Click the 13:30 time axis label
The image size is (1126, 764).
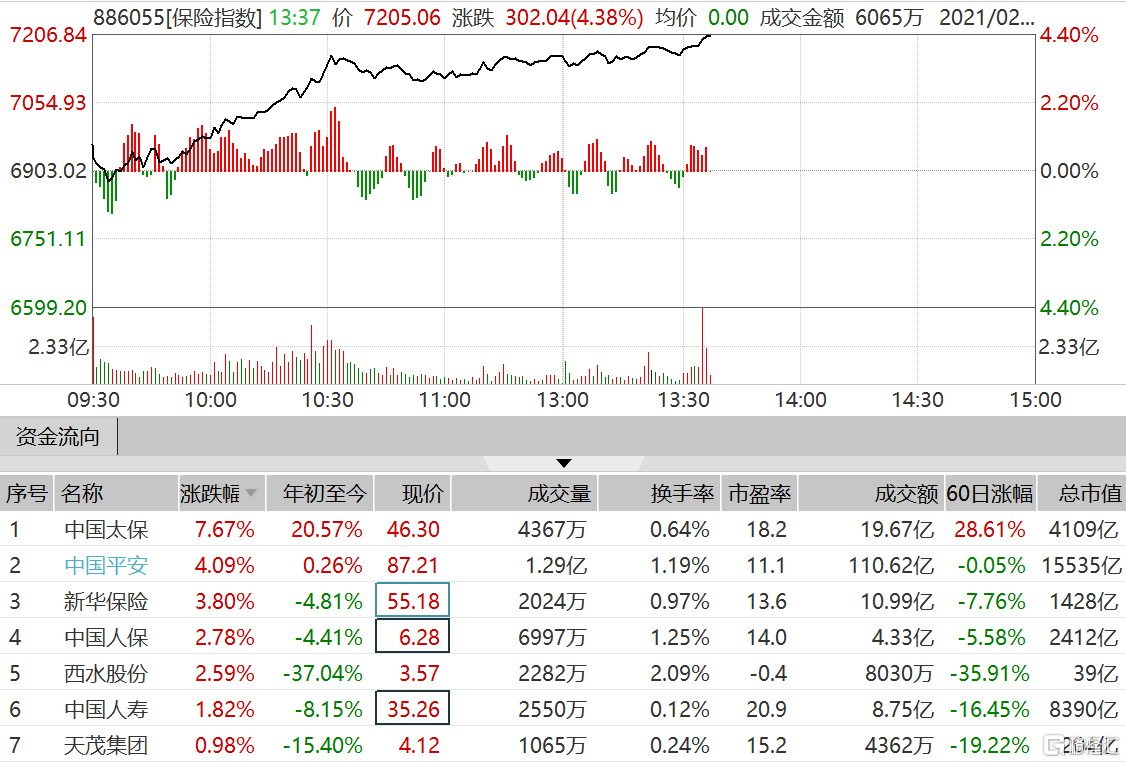[x=683, y=400]
